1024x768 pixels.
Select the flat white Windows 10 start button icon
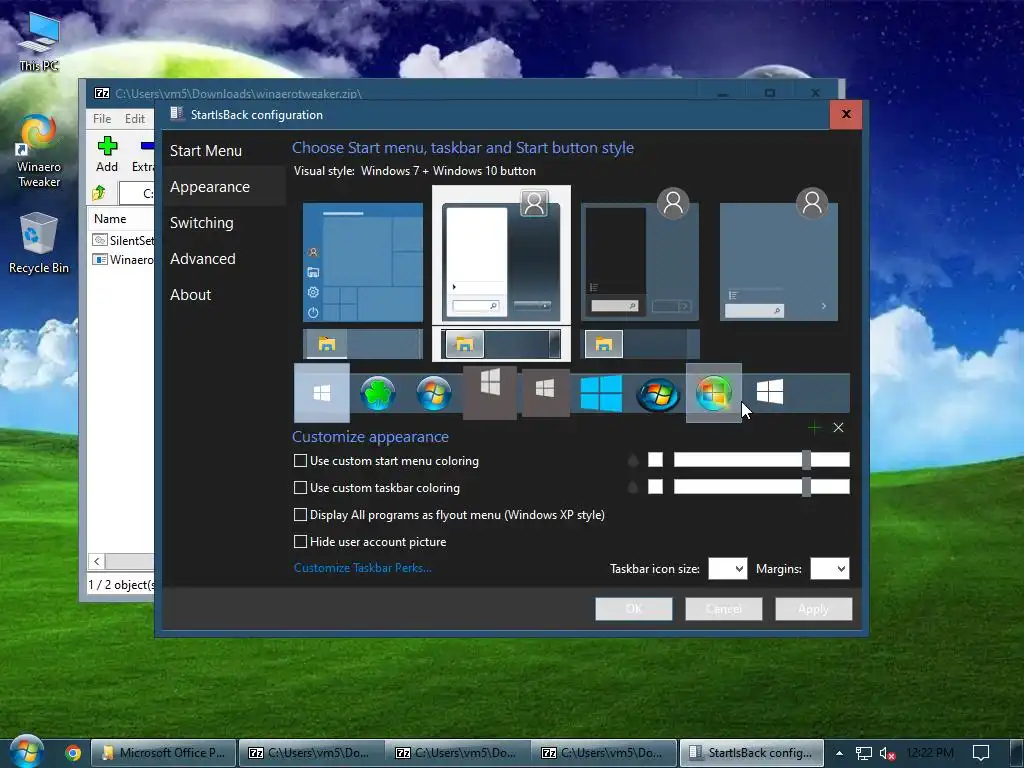pos(321,393)
